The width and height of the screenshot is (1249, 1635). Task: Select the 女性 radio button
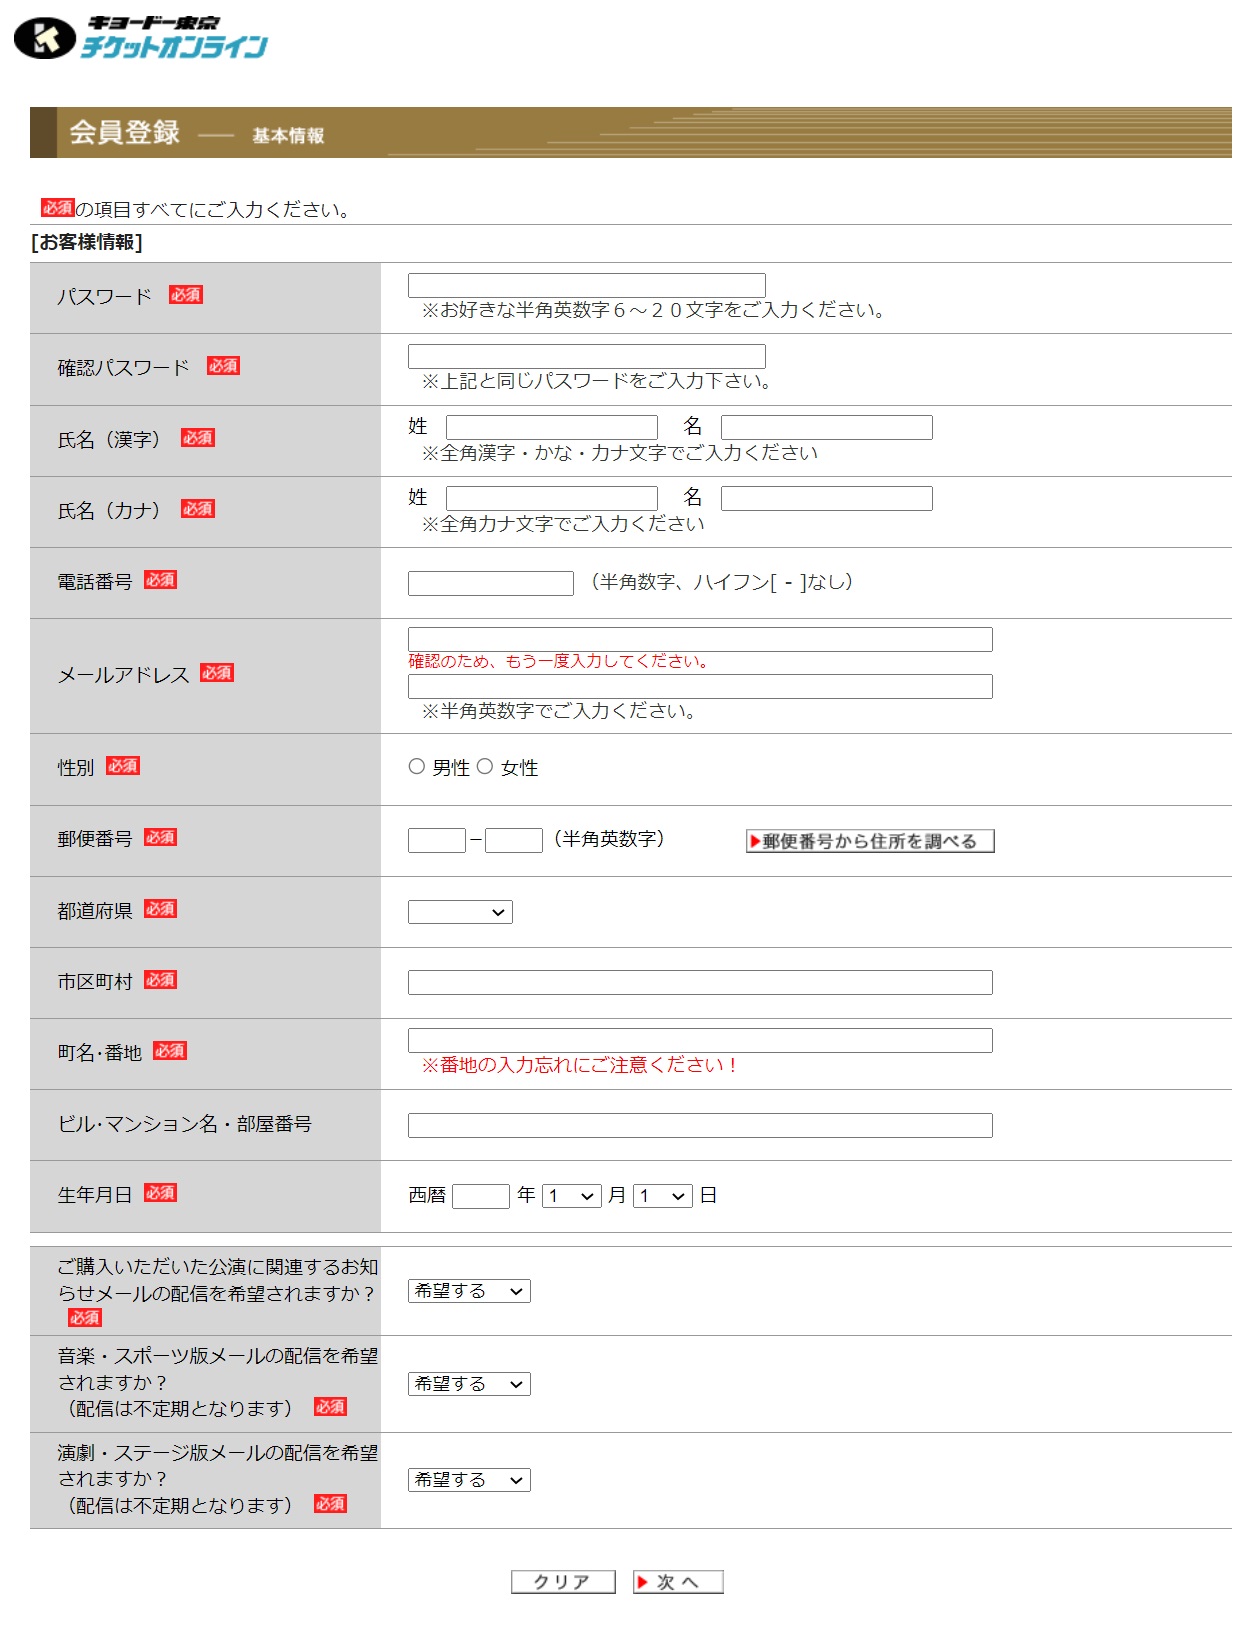pos(485,767)
